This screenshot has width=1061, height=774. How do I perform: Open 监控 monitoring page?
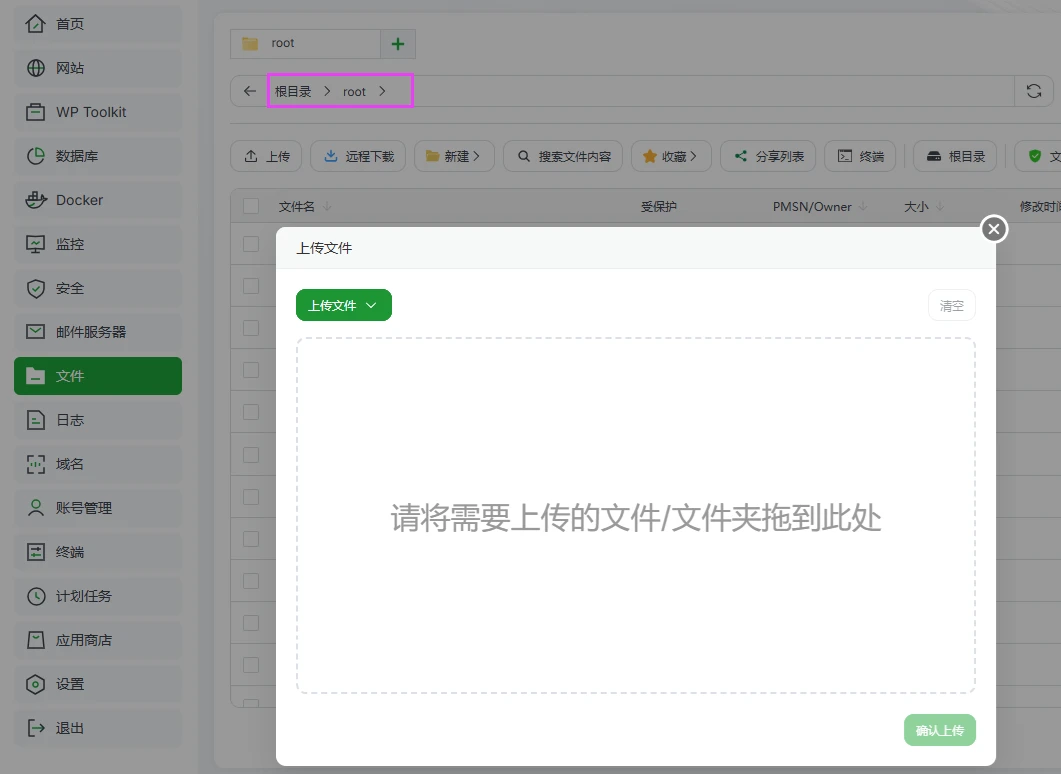pyautogui.click(x=97, y=244)
